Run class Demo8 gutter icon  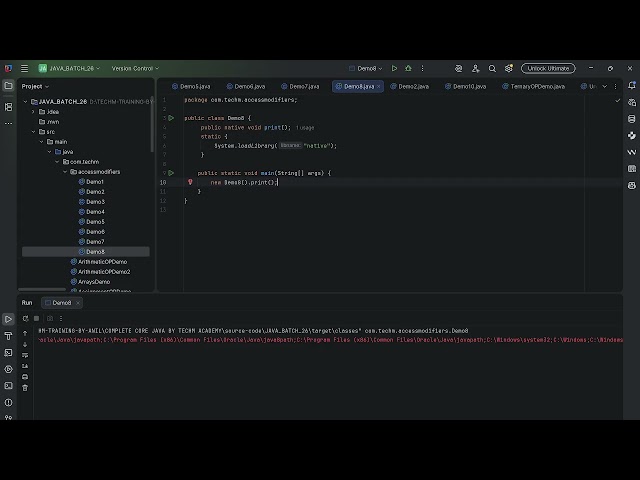(x=171, y=118)
